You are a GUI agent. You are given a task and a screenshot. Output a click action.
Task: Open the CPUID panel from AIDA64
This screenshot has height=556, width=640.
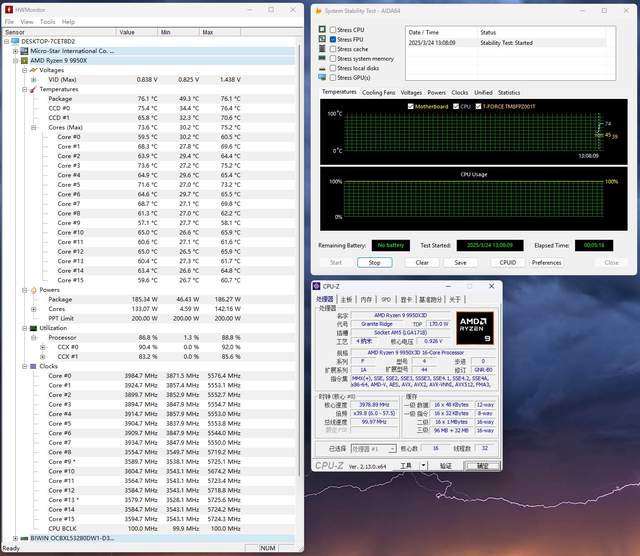pos(508,262)
